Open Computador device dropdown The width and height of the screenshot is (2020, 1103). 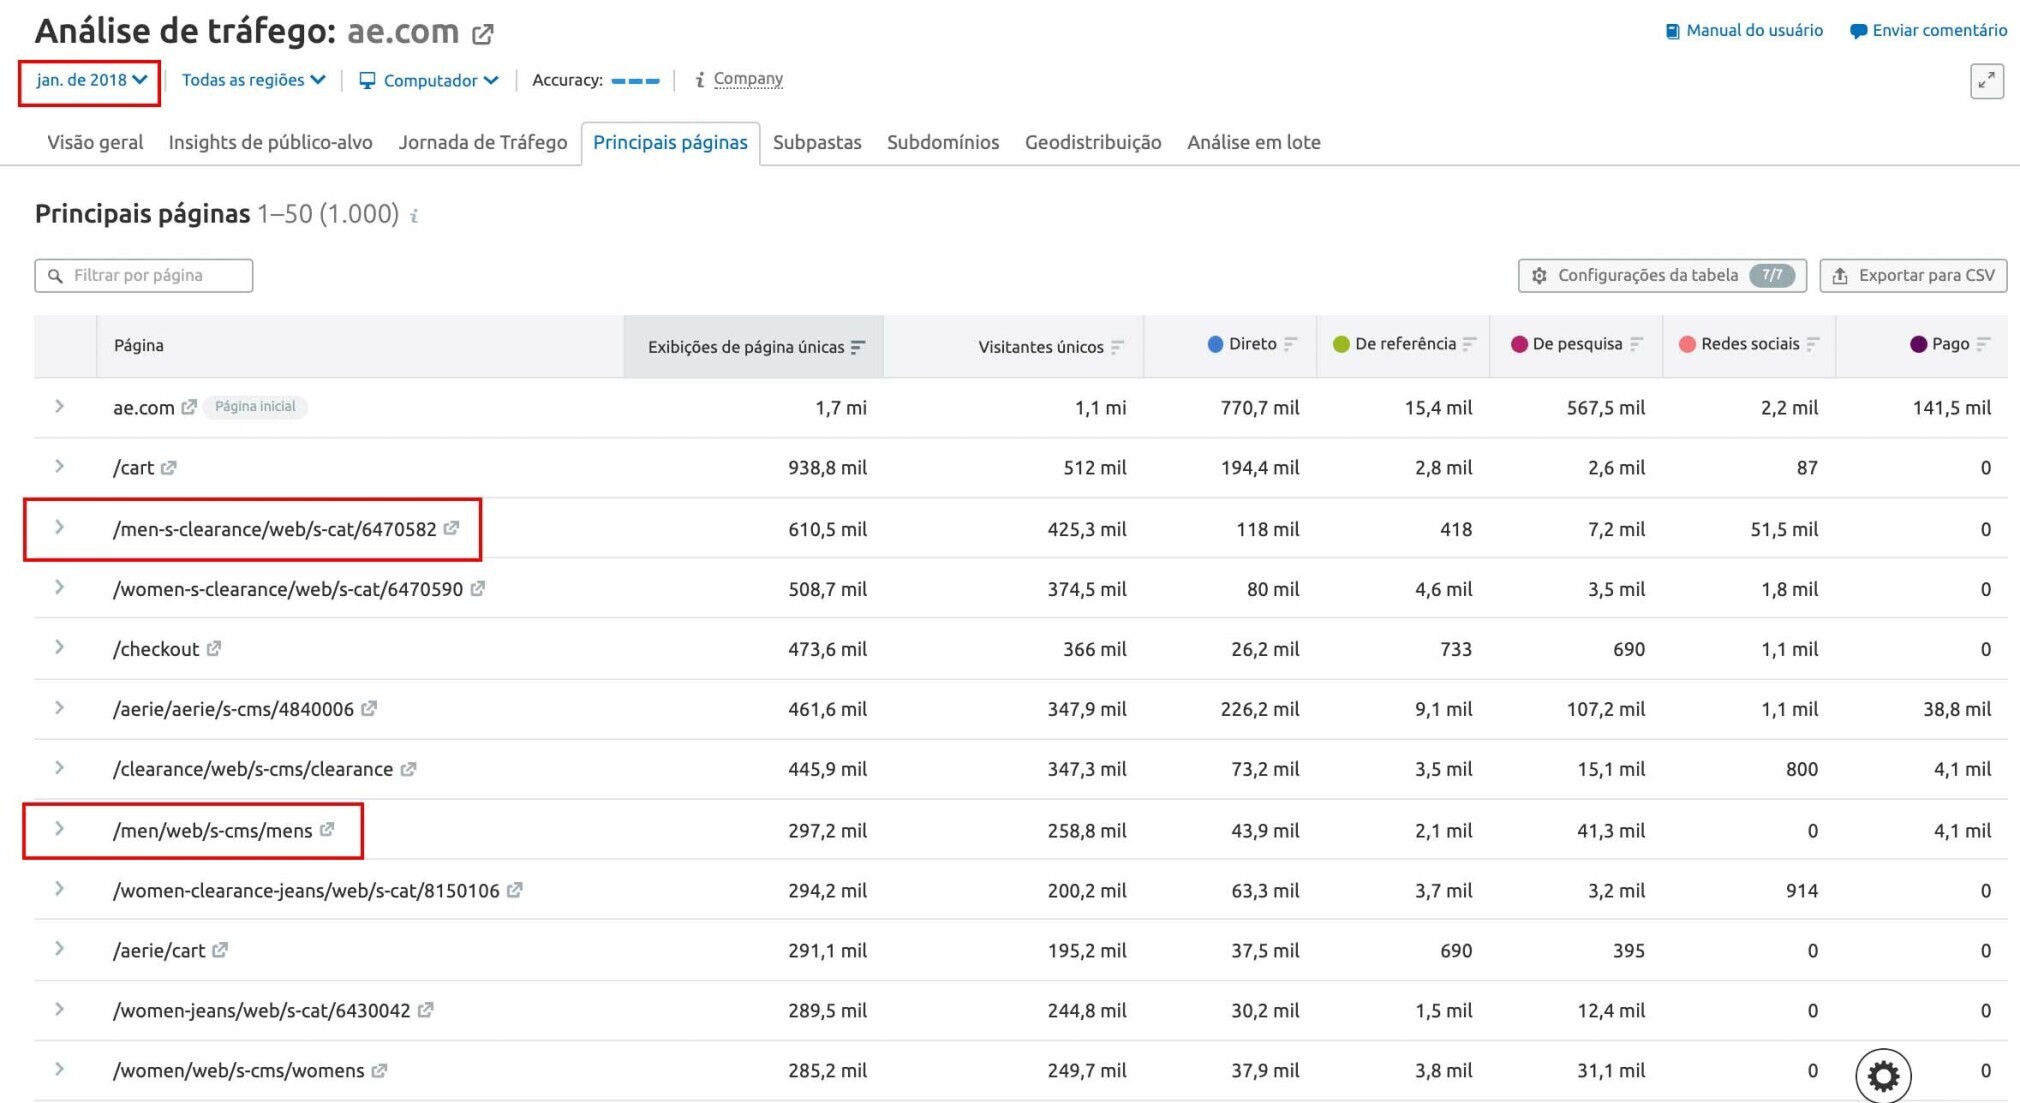pyautogui.click(x=429, y=80)
